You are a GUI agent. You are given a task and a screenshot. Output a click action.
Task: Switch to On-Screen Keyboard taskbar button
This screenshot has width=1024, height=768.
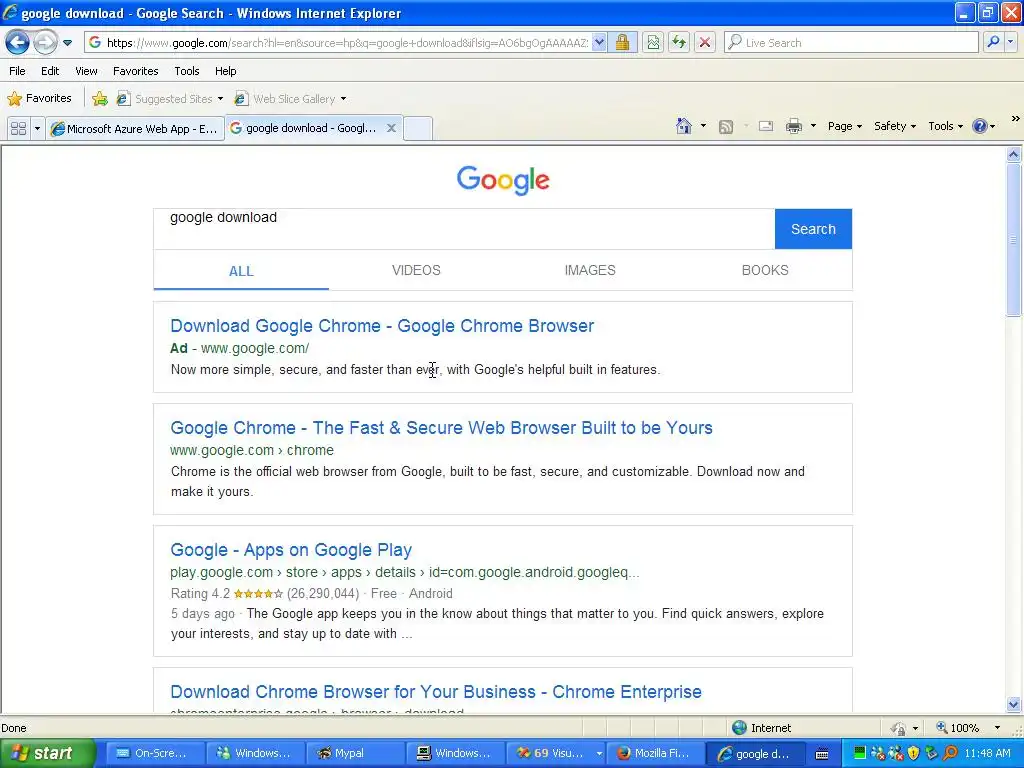pyautogui.click(x=155, y=753)
